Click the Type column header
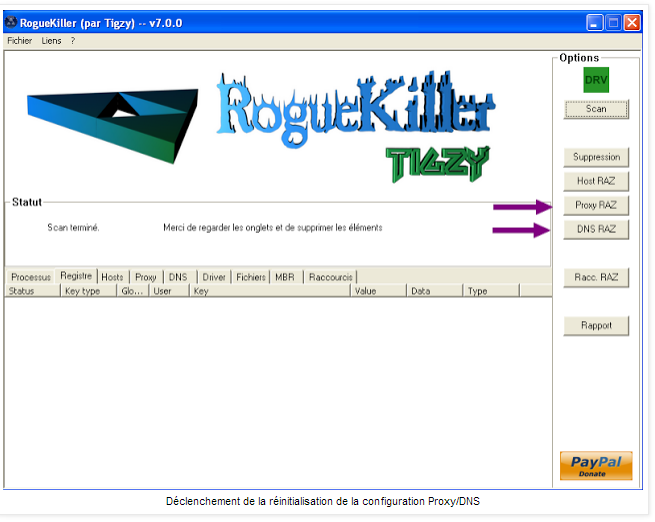655x522 pixels. click(x=491, y=291)
